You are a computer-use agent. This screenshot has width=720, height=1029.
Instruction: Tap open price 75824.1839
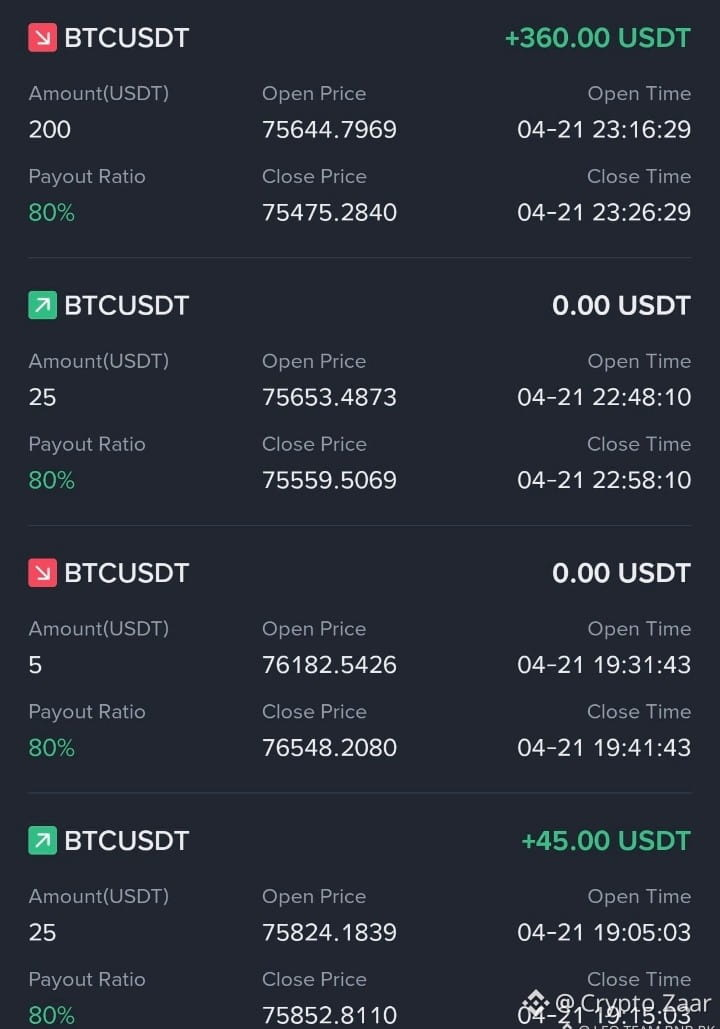click(329, 933)
